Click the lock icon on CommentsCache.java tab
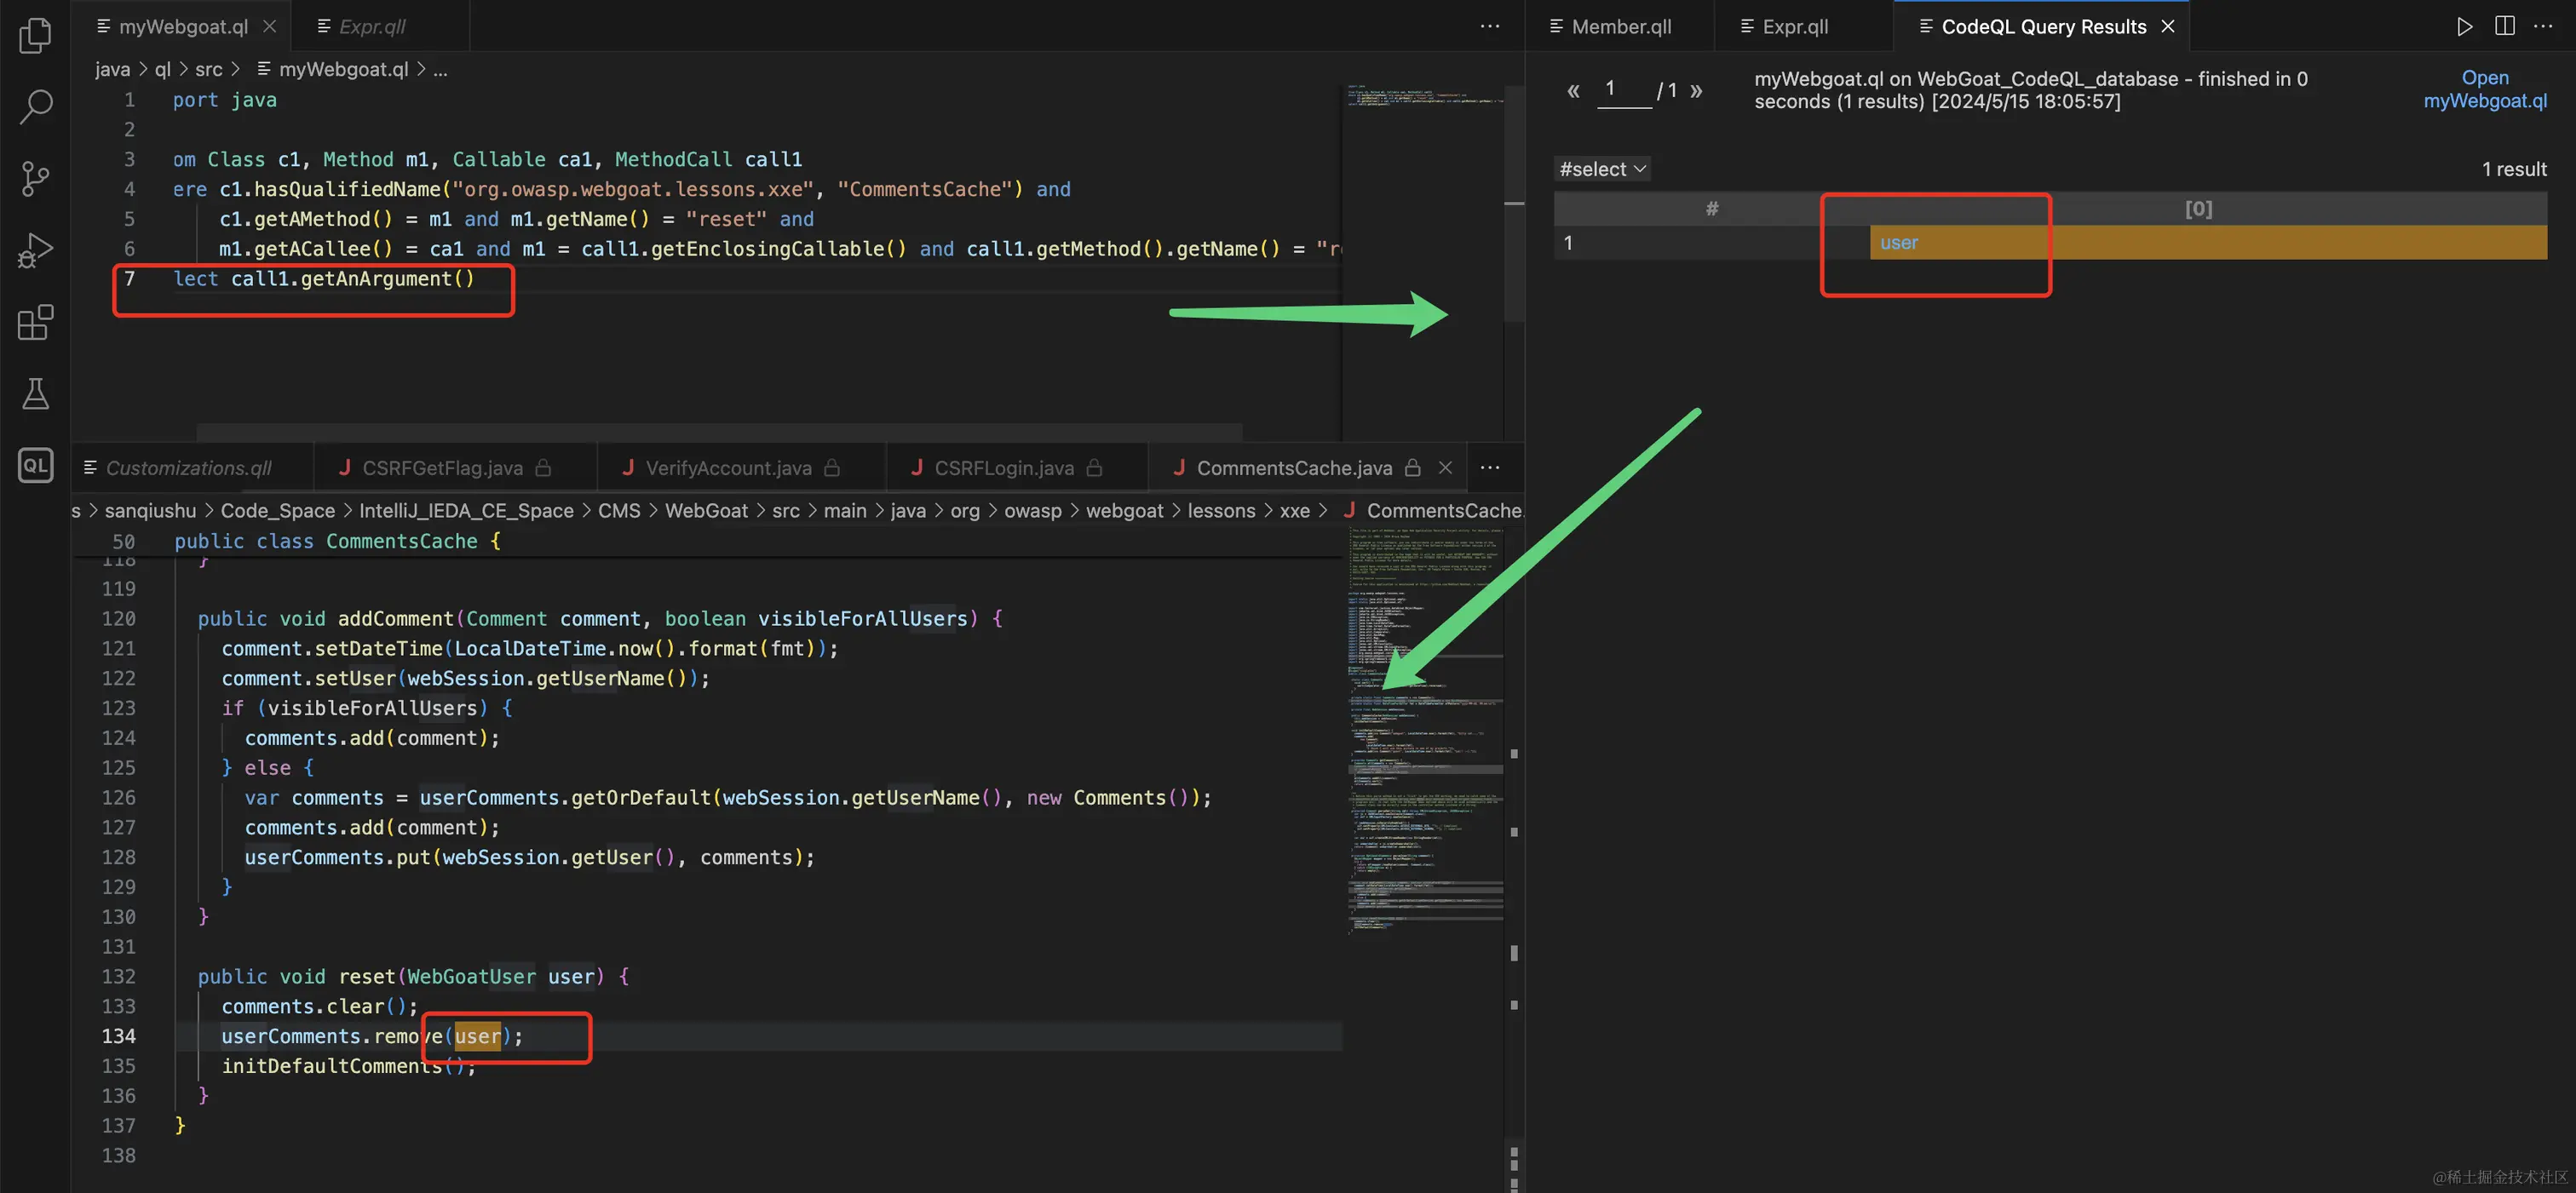 [1413, 468]
